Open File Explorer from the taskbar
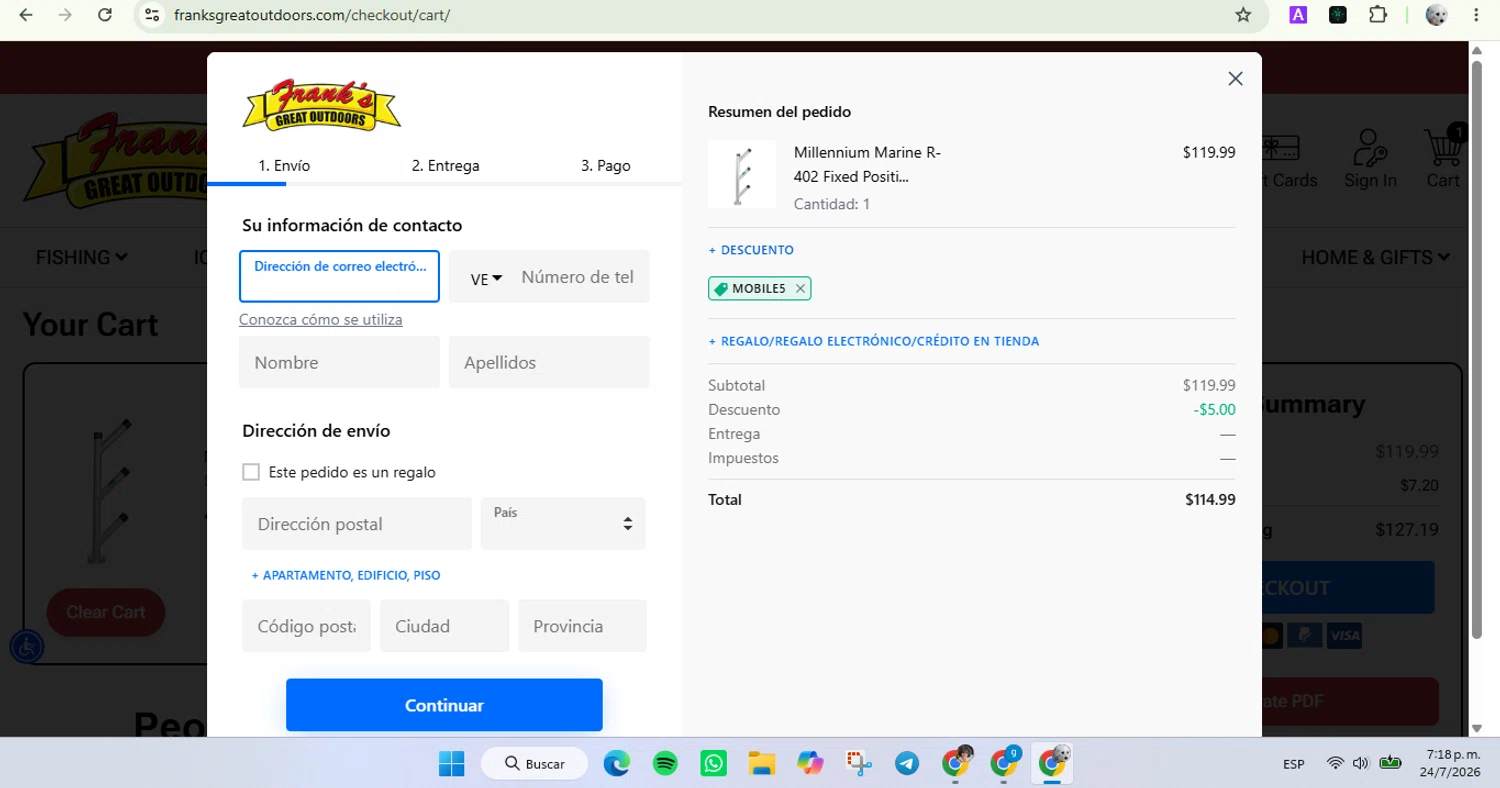Image resolution: width=1500 pixels, height=788 pixels. click(x=762, y=764)
